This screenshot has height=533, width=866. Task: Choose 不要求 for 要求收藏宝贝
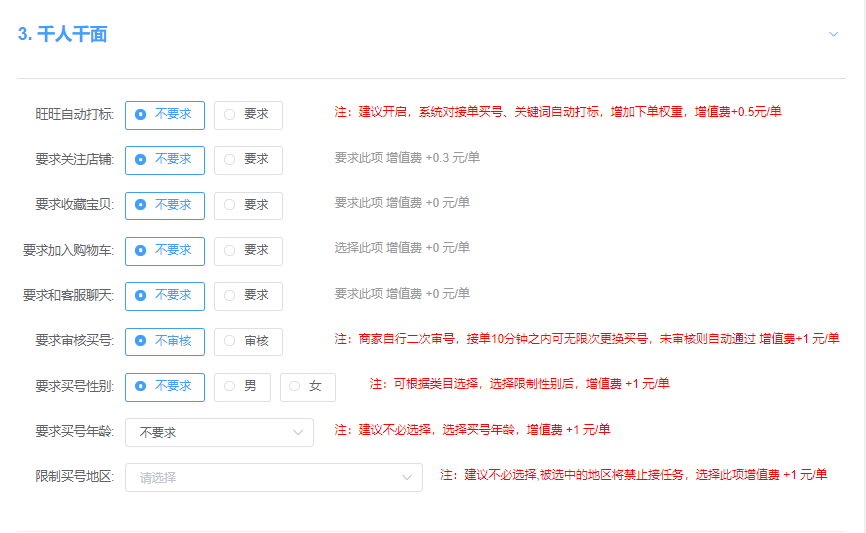[x=165, y=205]
